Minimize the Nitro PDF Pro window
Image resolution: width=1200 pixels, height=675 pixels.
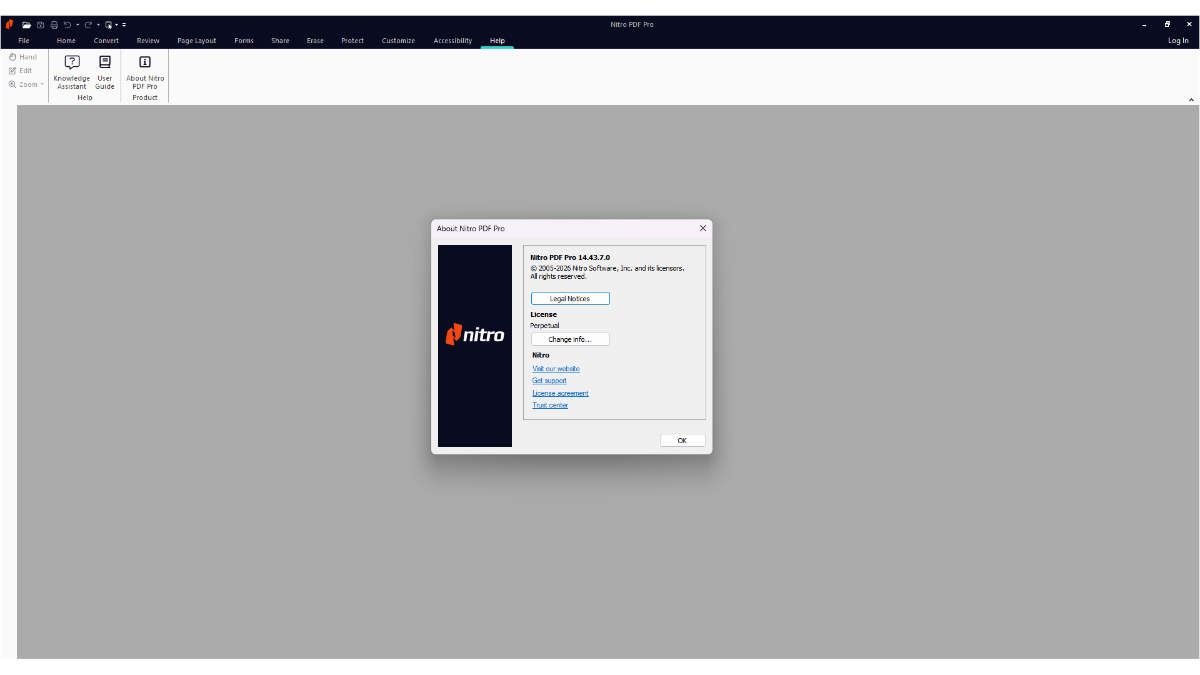pos(1144,24)
